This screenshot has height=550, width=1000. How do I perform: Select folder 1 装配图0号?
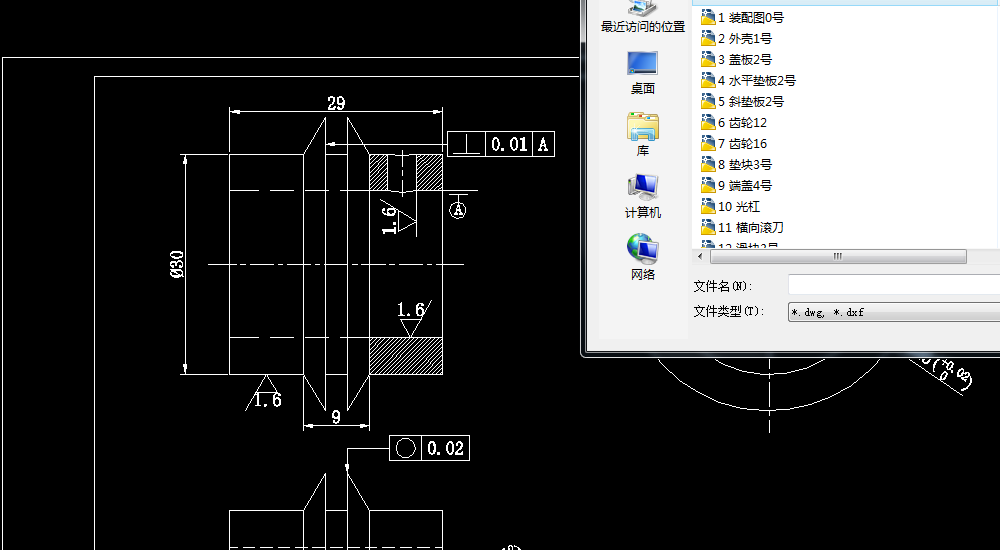coord(742,17)
